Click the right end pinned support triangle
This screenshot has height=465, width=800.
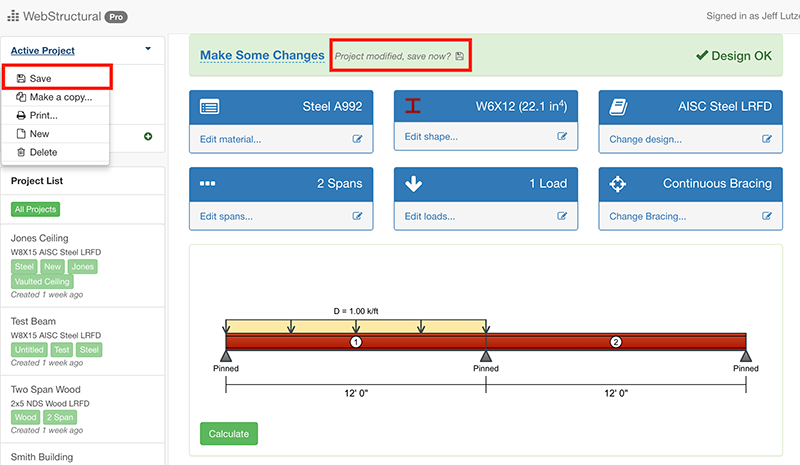click(745, 356)
